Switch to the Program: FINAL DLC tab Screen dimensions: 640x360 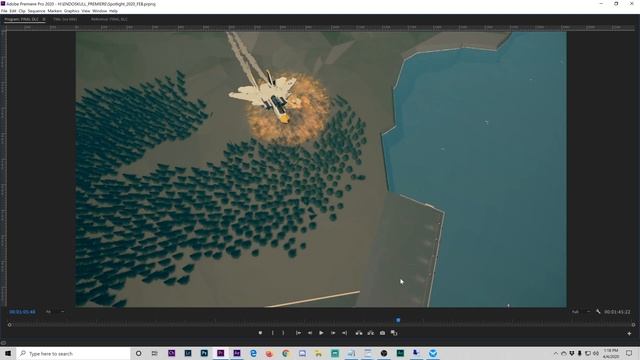point(21,19)
